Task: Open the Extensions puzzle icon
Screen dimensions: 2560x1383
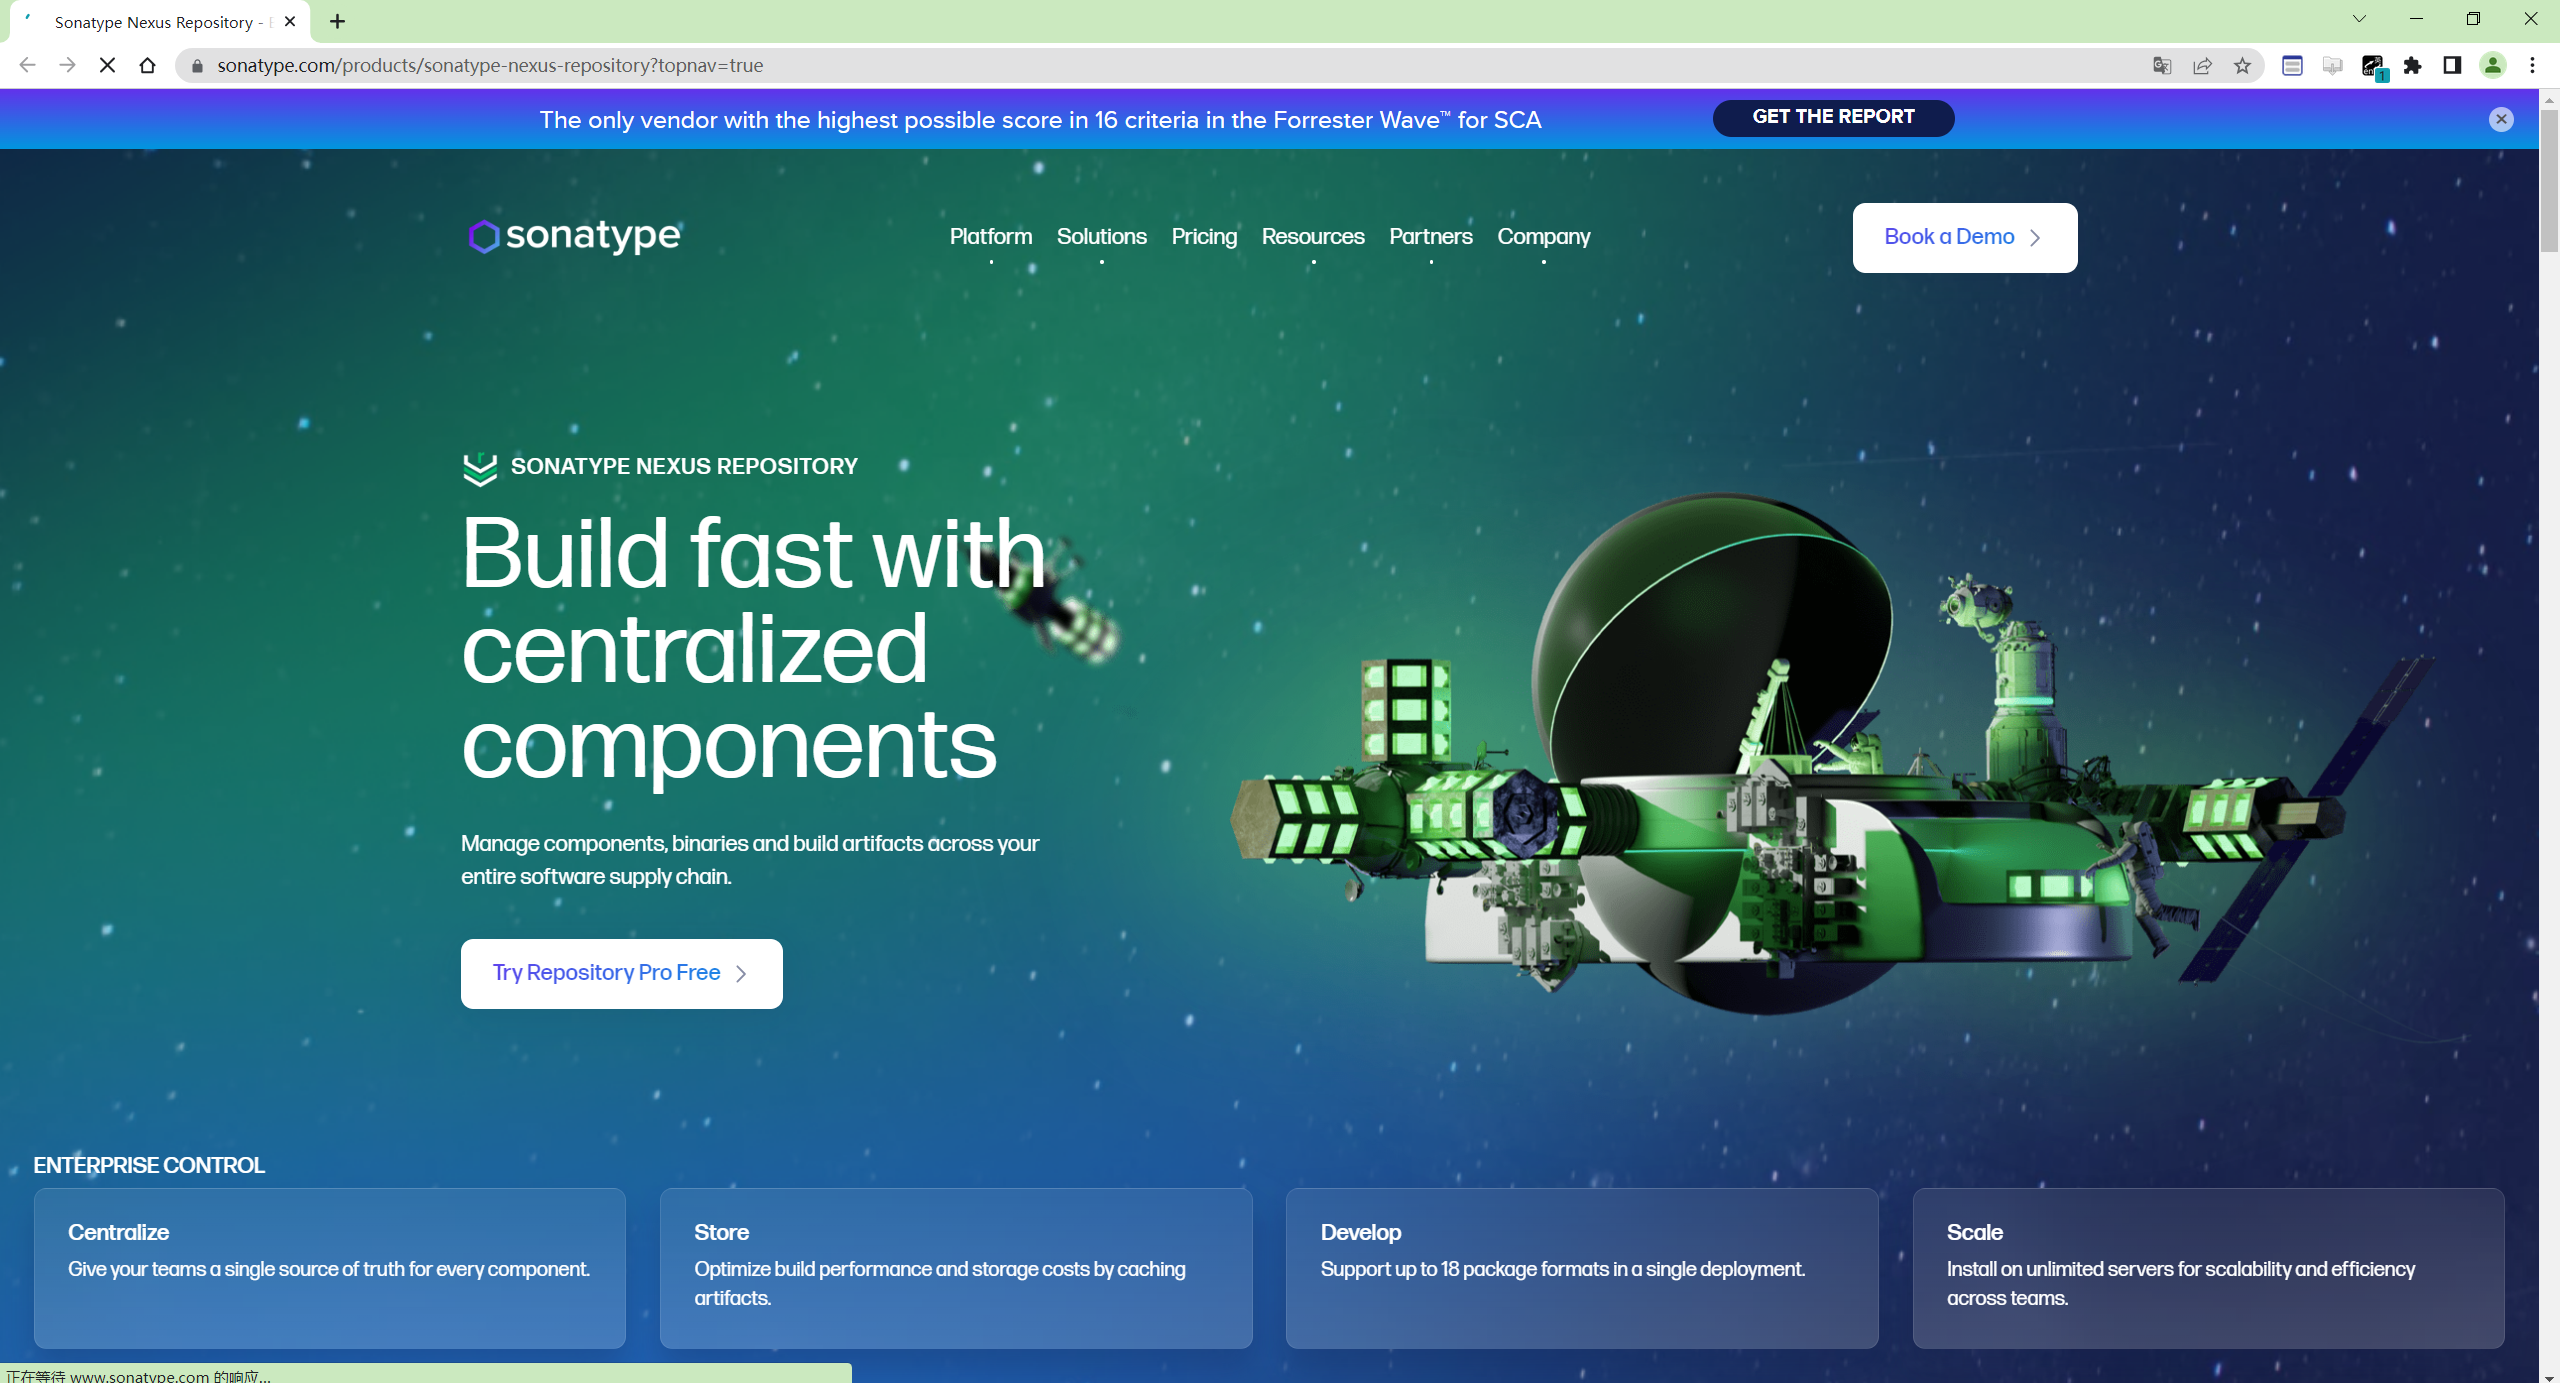Action: pos(2412,66)
